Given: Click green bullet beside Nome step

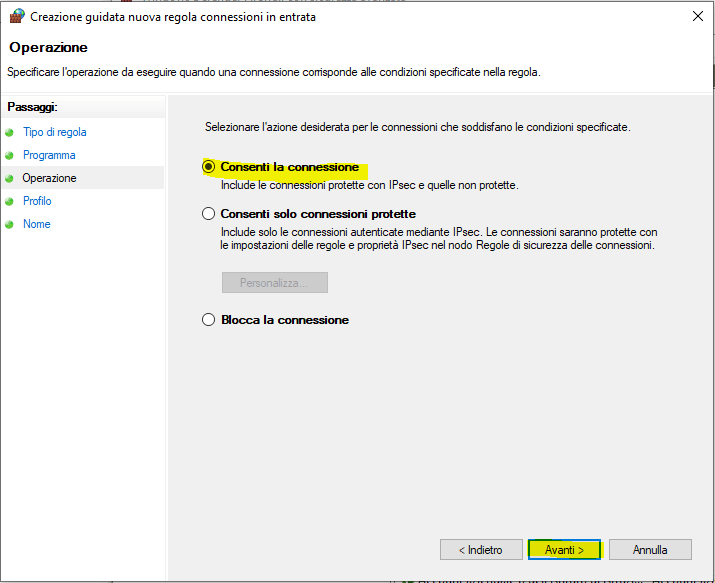Looking at the screenshot, I should (x=10, y=224).
